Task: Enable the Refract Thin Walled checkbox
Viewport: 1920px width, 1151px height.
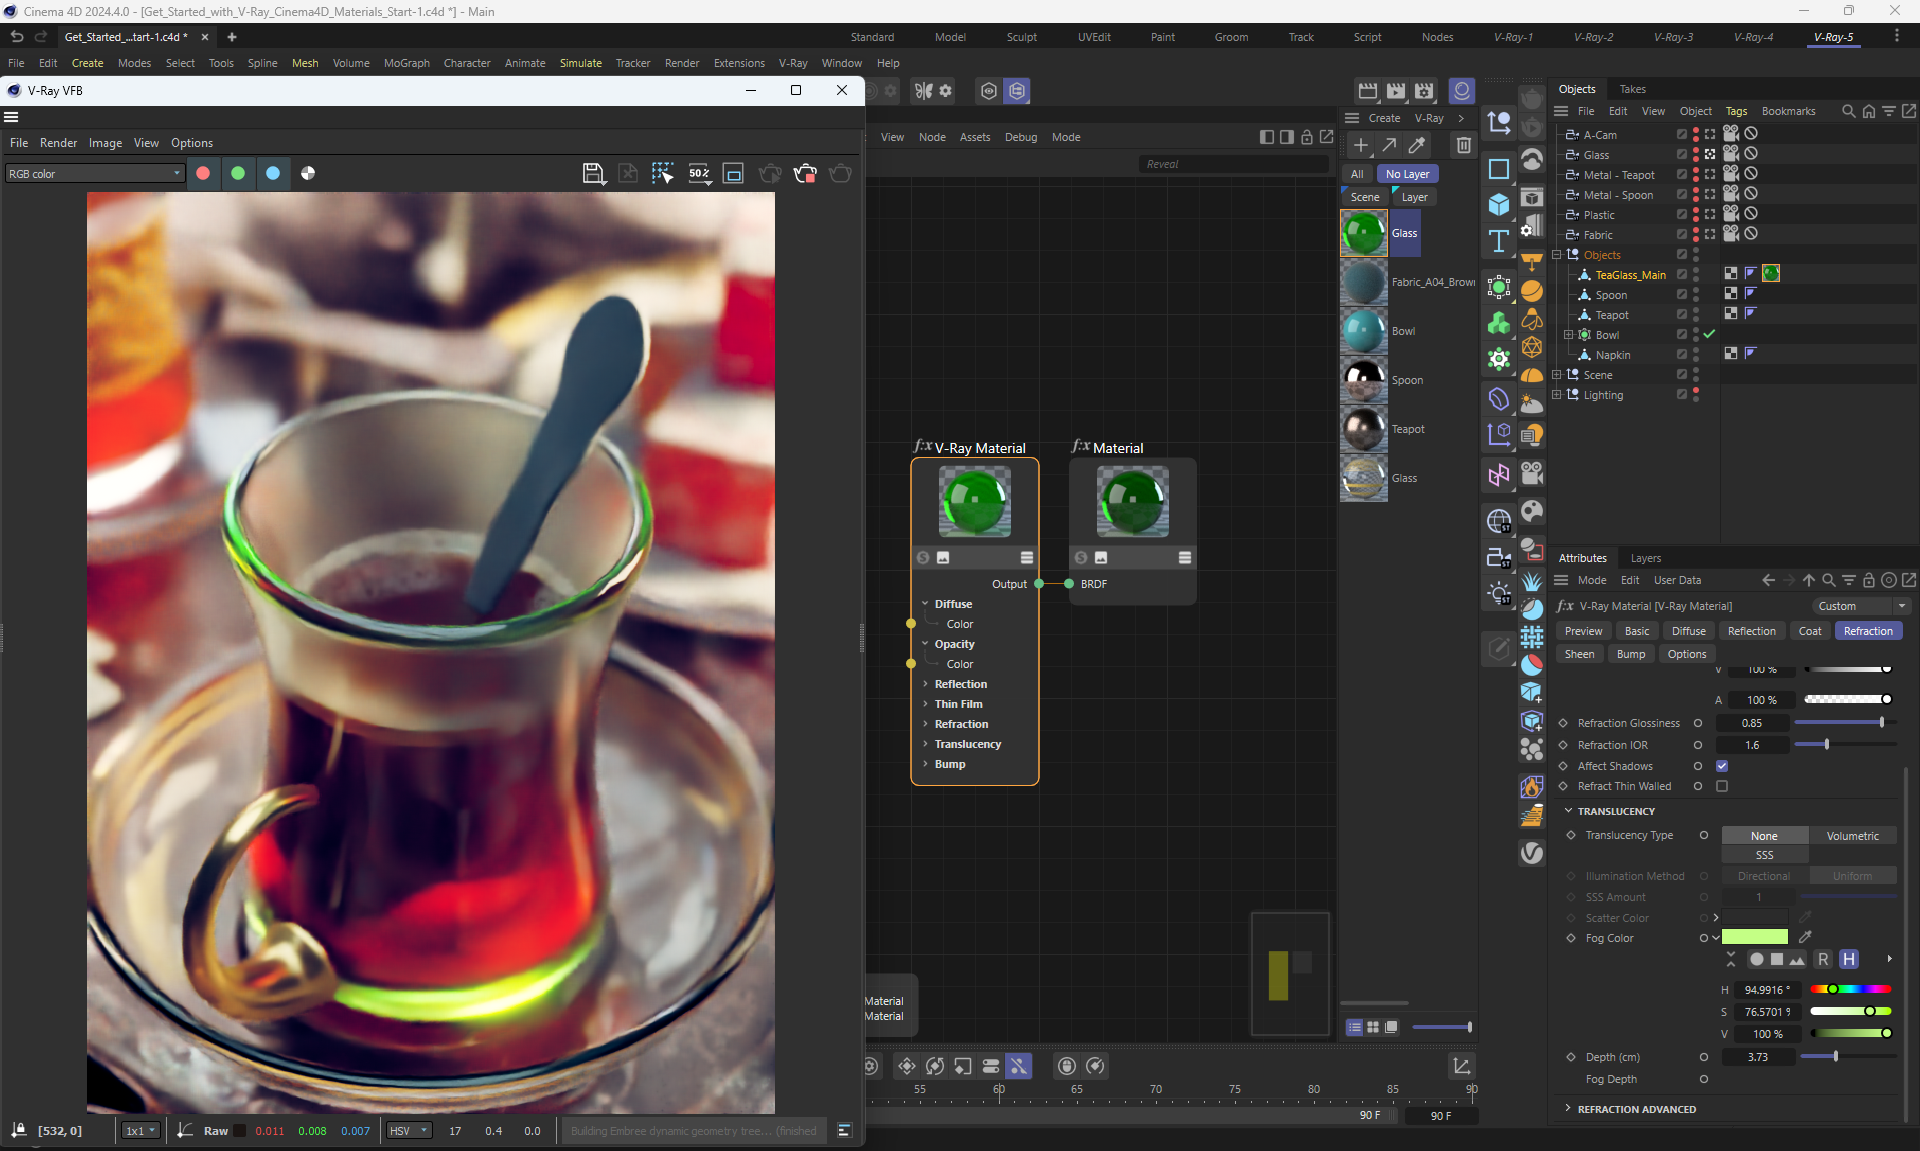Action: 1722,786
